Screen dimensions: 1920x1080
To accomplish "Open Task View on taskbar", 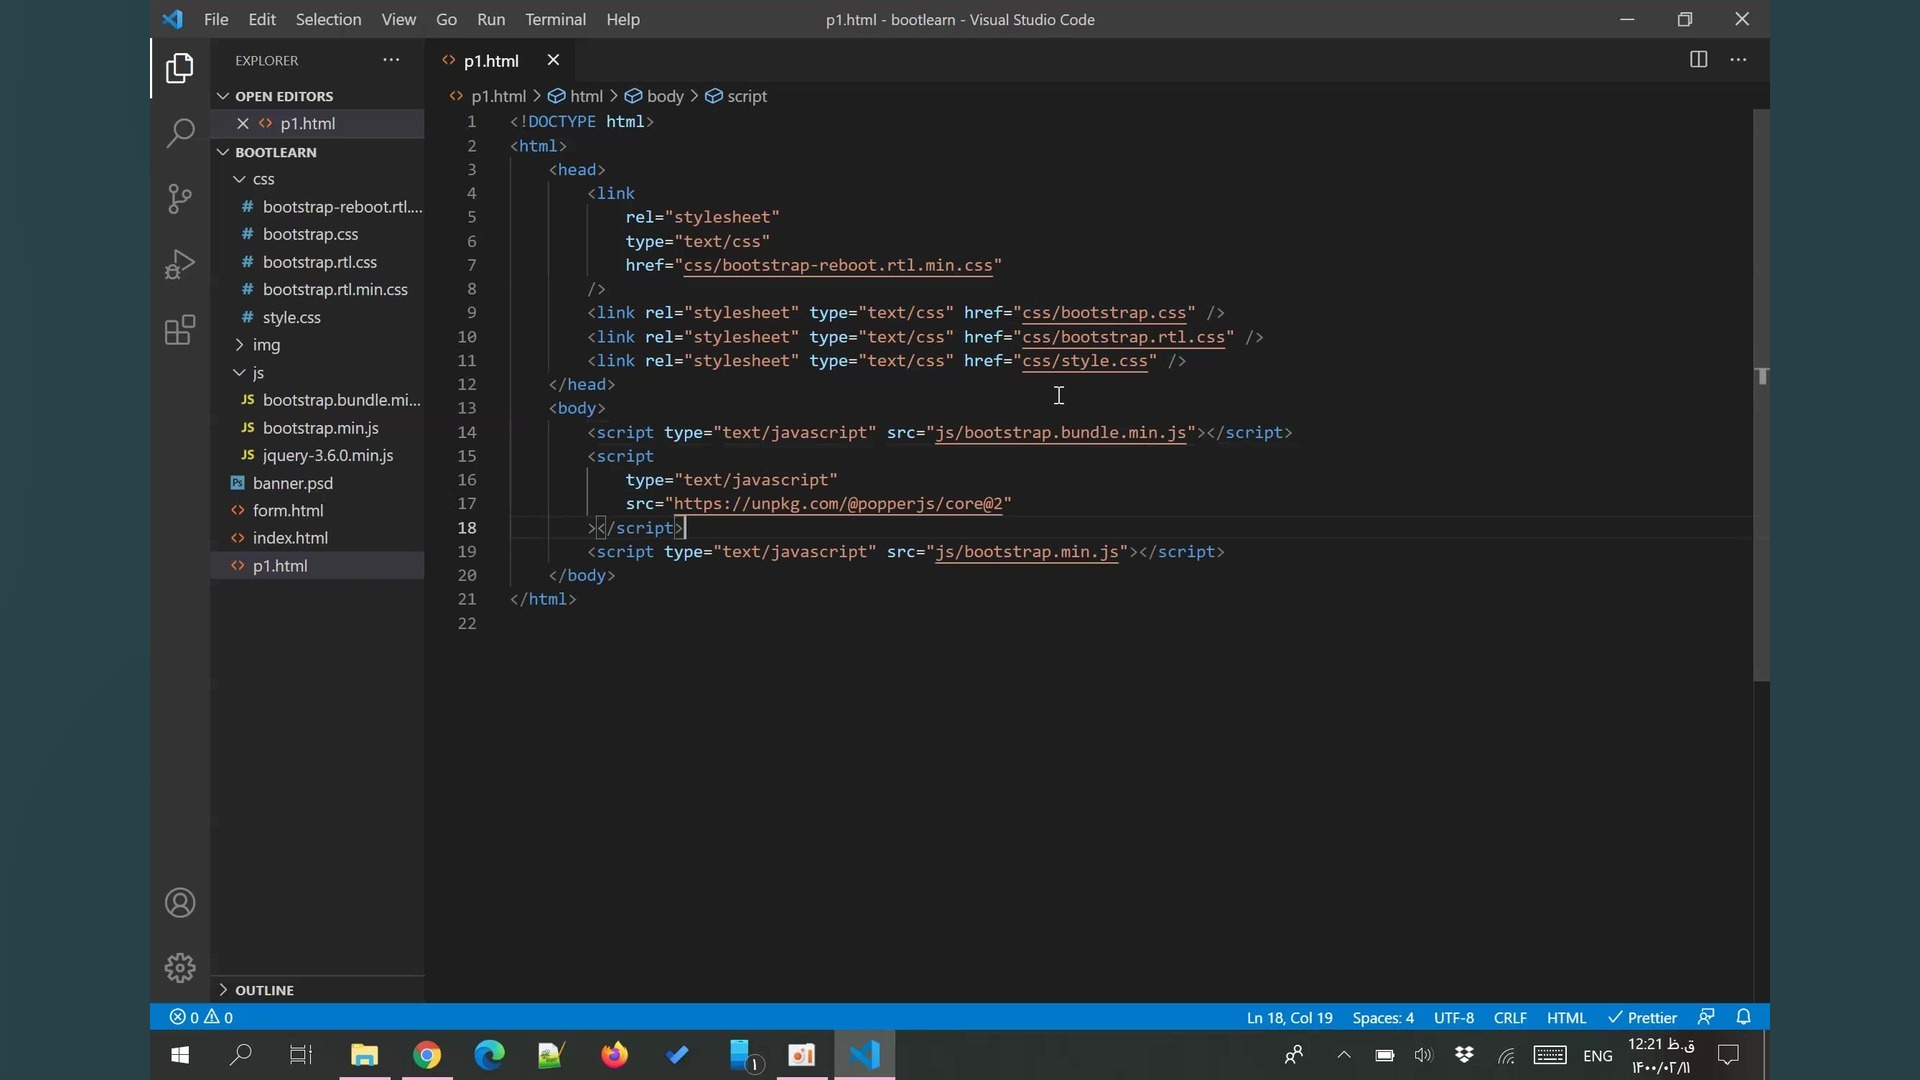I will (x=301, y=1055).
